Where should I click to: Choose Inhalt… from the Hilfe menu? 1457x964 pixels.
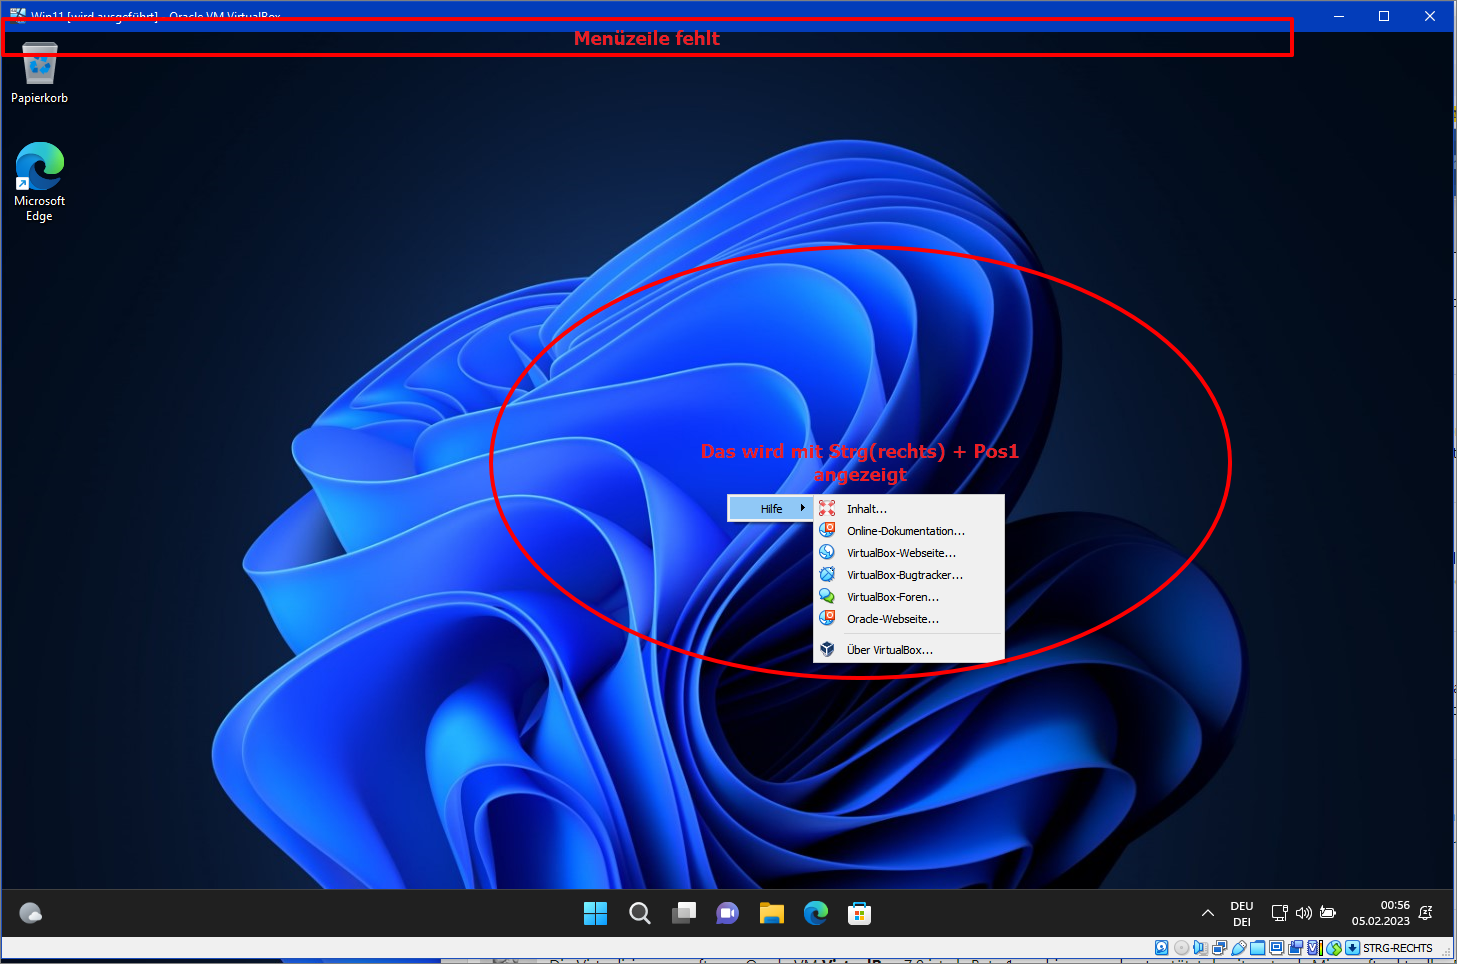pos(909,509)
